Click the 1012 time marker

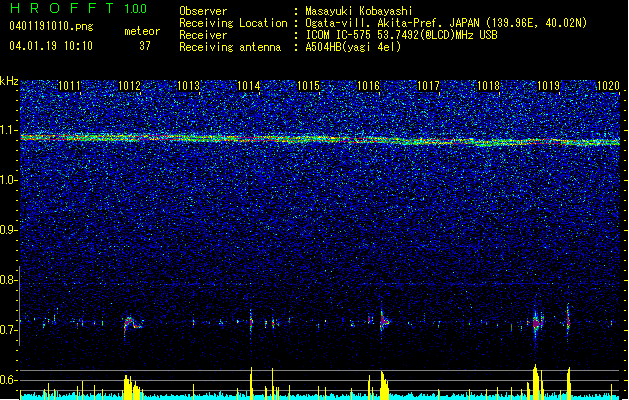click(x=130, y=86)
